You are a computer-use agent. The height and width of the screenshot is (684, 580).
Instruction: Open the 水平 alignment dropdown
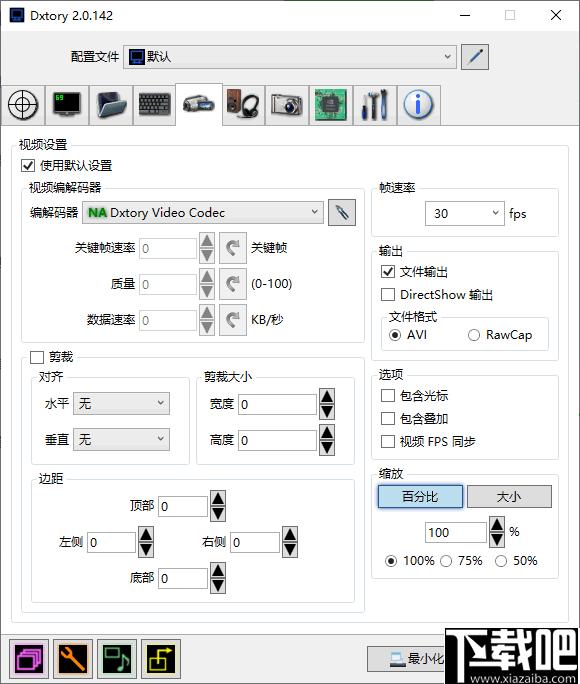pos(121,404)
